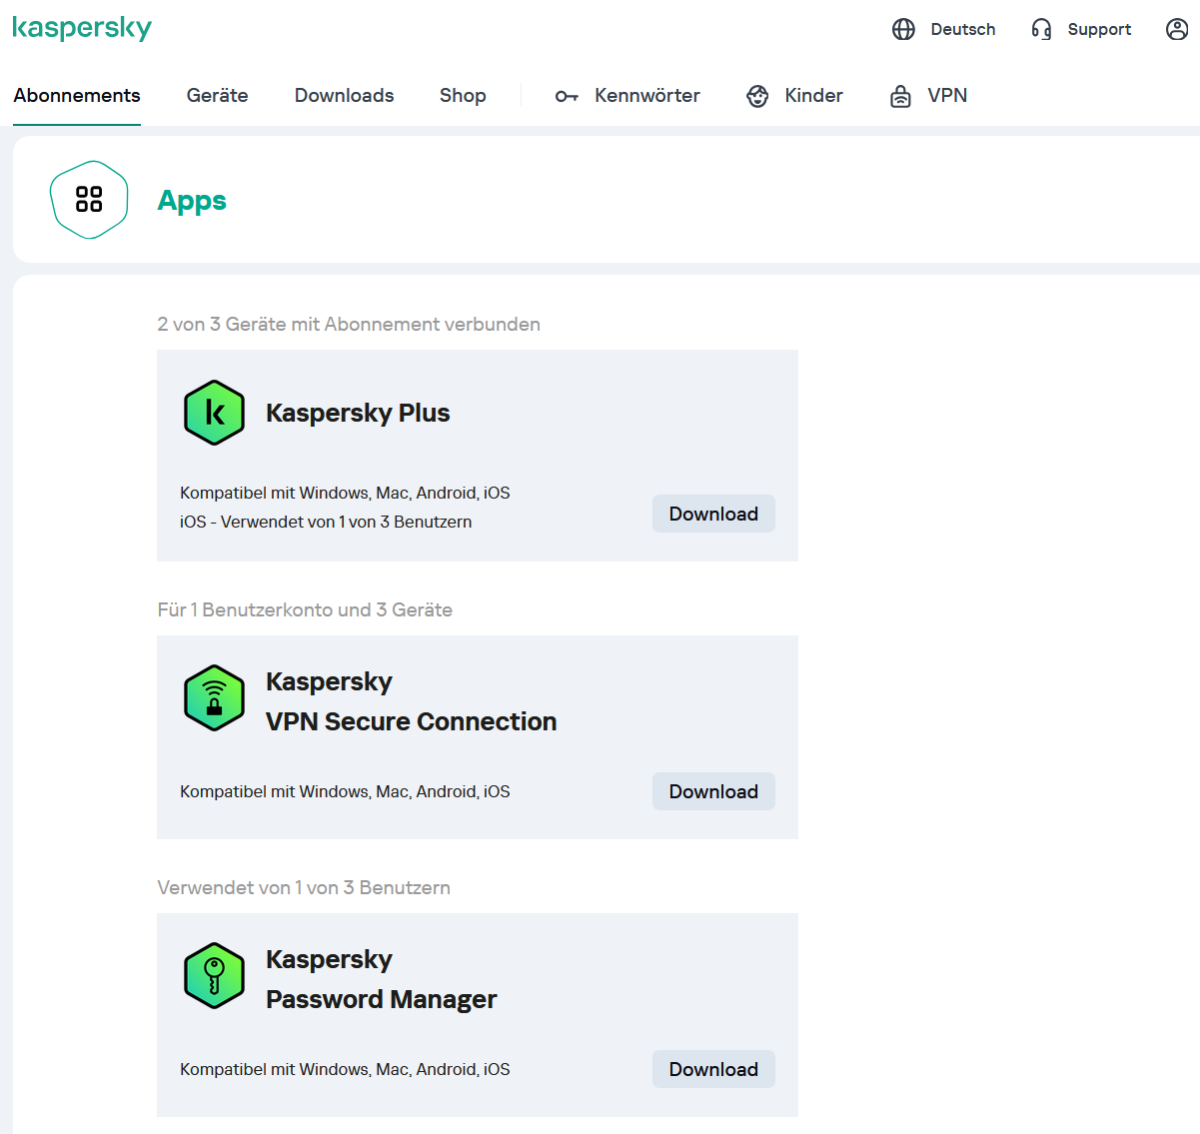Click the child face icon beside Kinder
Screen dimensions: 1200x1134
click(758, 96)
